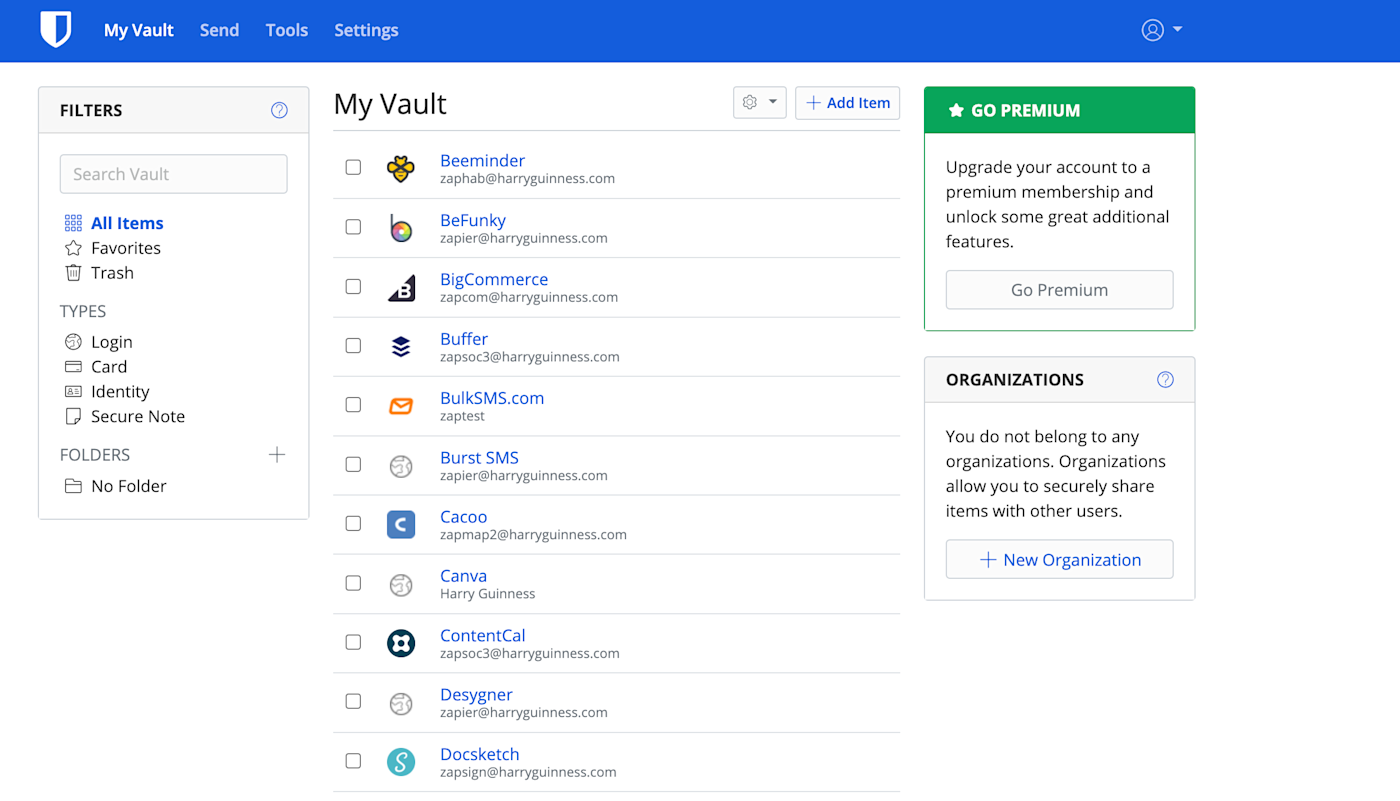The height and width of the screenshot is (801, 1400).
Task: Click the Beeminder bee icon
Action: coord(401,168)
